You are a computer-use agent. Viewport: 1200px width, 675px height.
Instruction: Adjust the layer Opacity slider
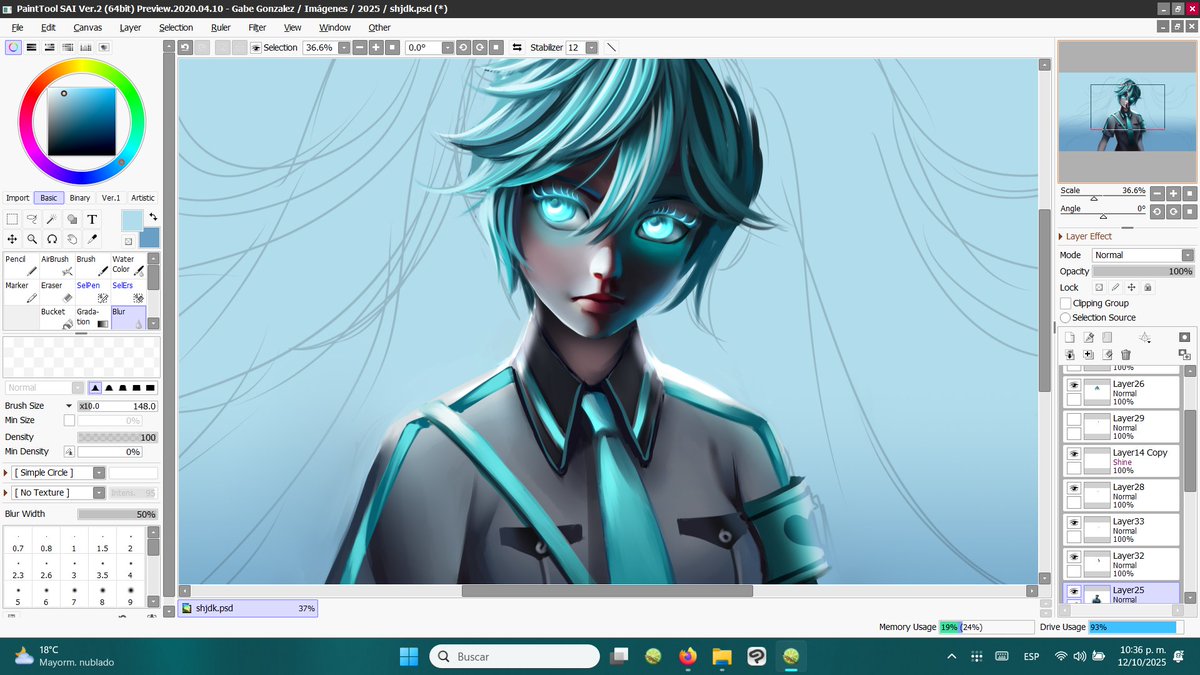(1143, 271)
